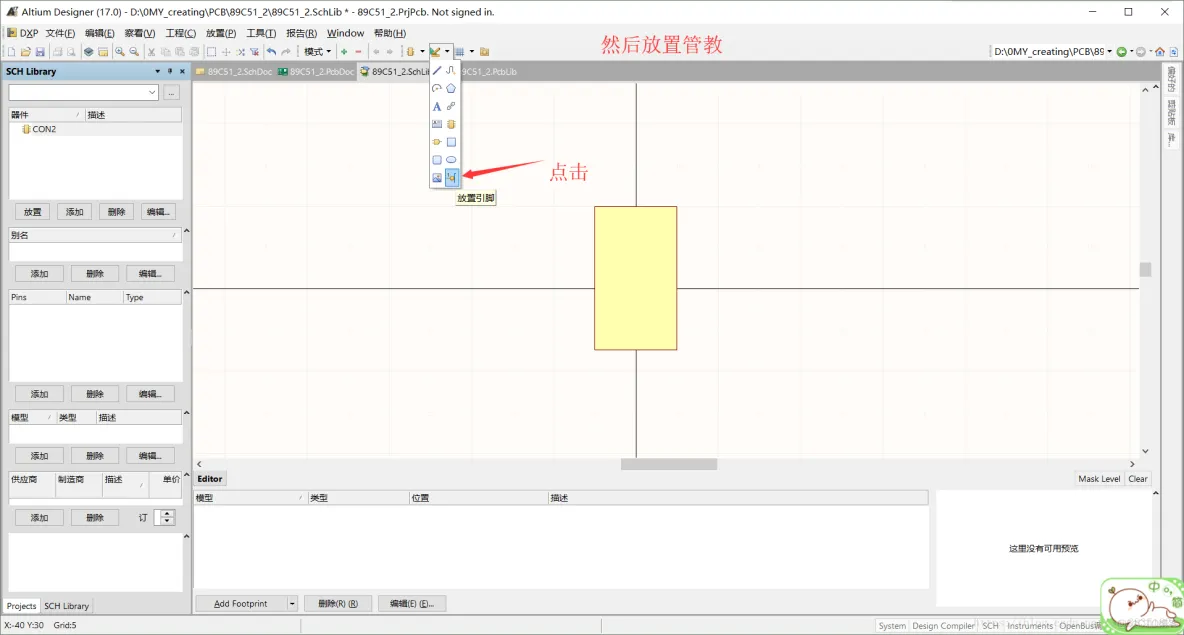Screen dimensions: 1184x635
Task: Click the select inside area rectangle icon
Action: [211, 52]
